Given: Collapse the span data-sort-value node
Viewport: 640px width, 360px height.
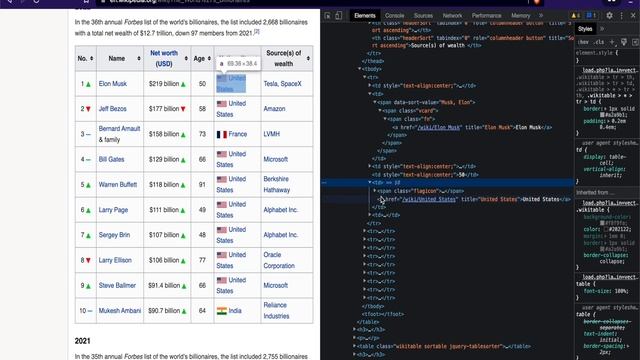Looking at the screenshot, I should (375, 102).
